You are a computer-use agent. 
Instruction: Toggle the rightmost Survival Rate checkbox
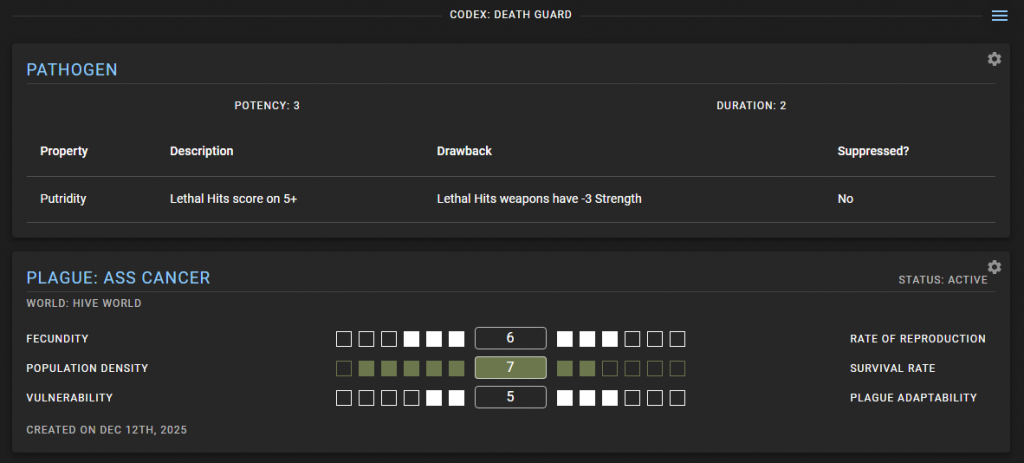coord(677,368)
